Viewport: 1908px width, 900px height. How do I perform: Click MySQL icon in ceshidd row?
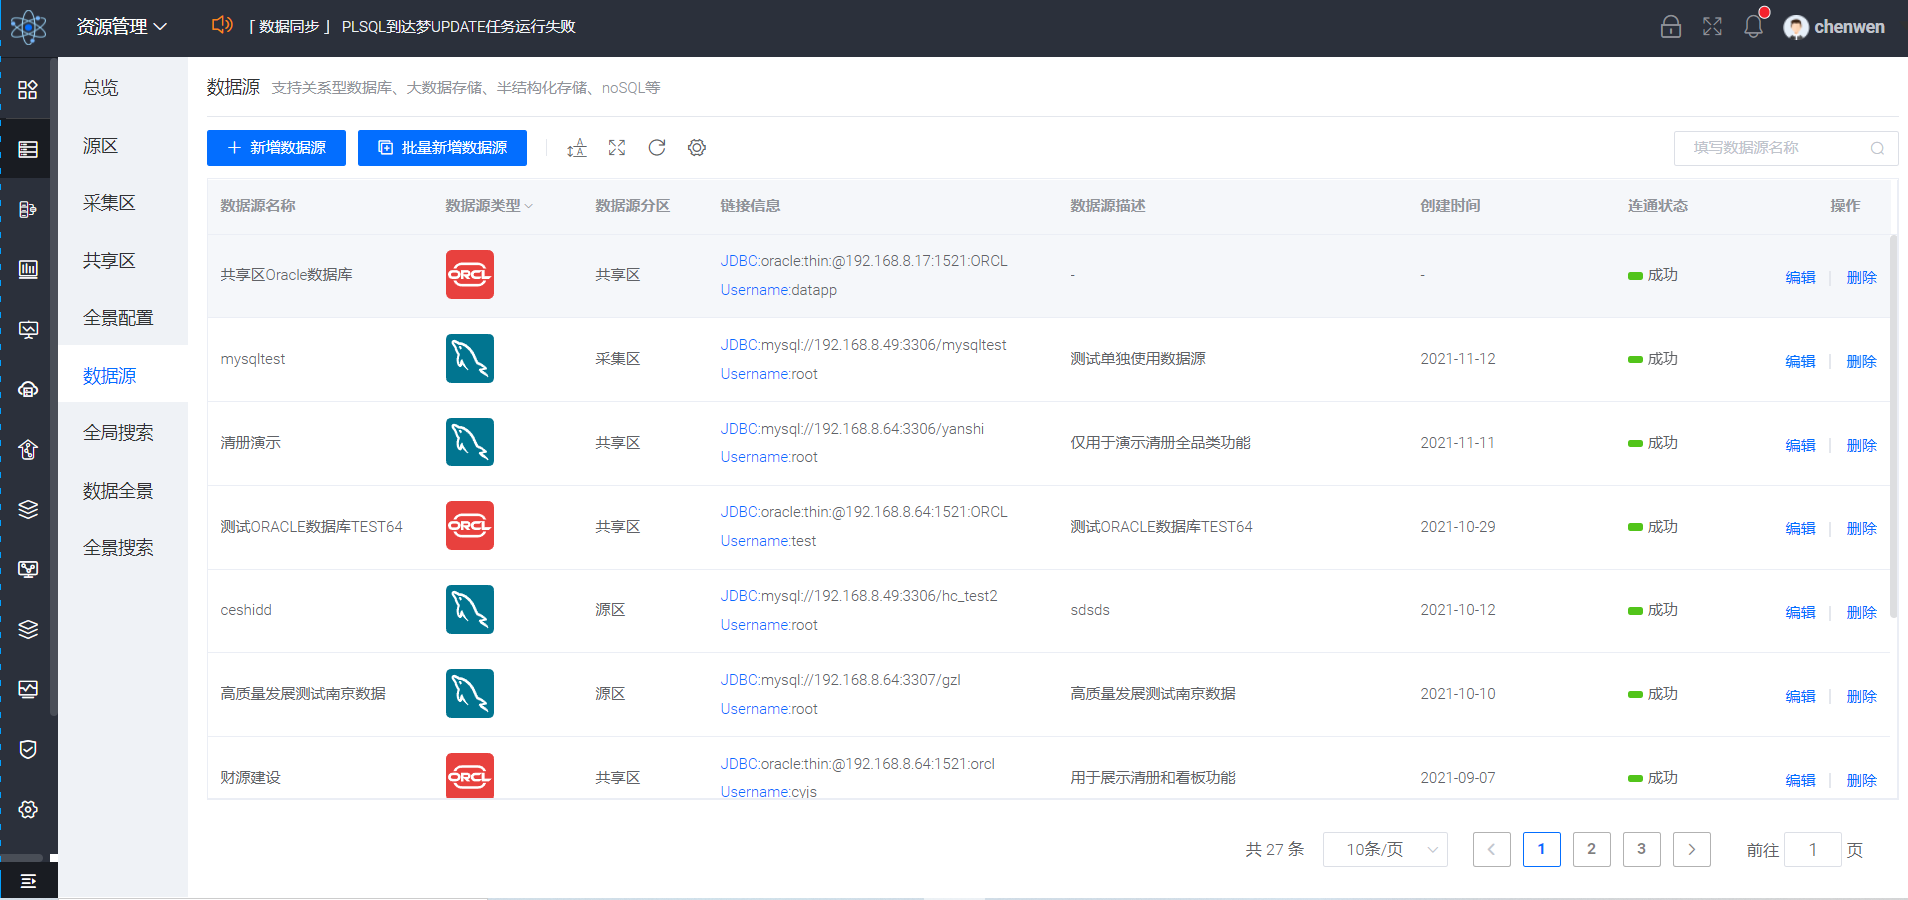(470, 610)
